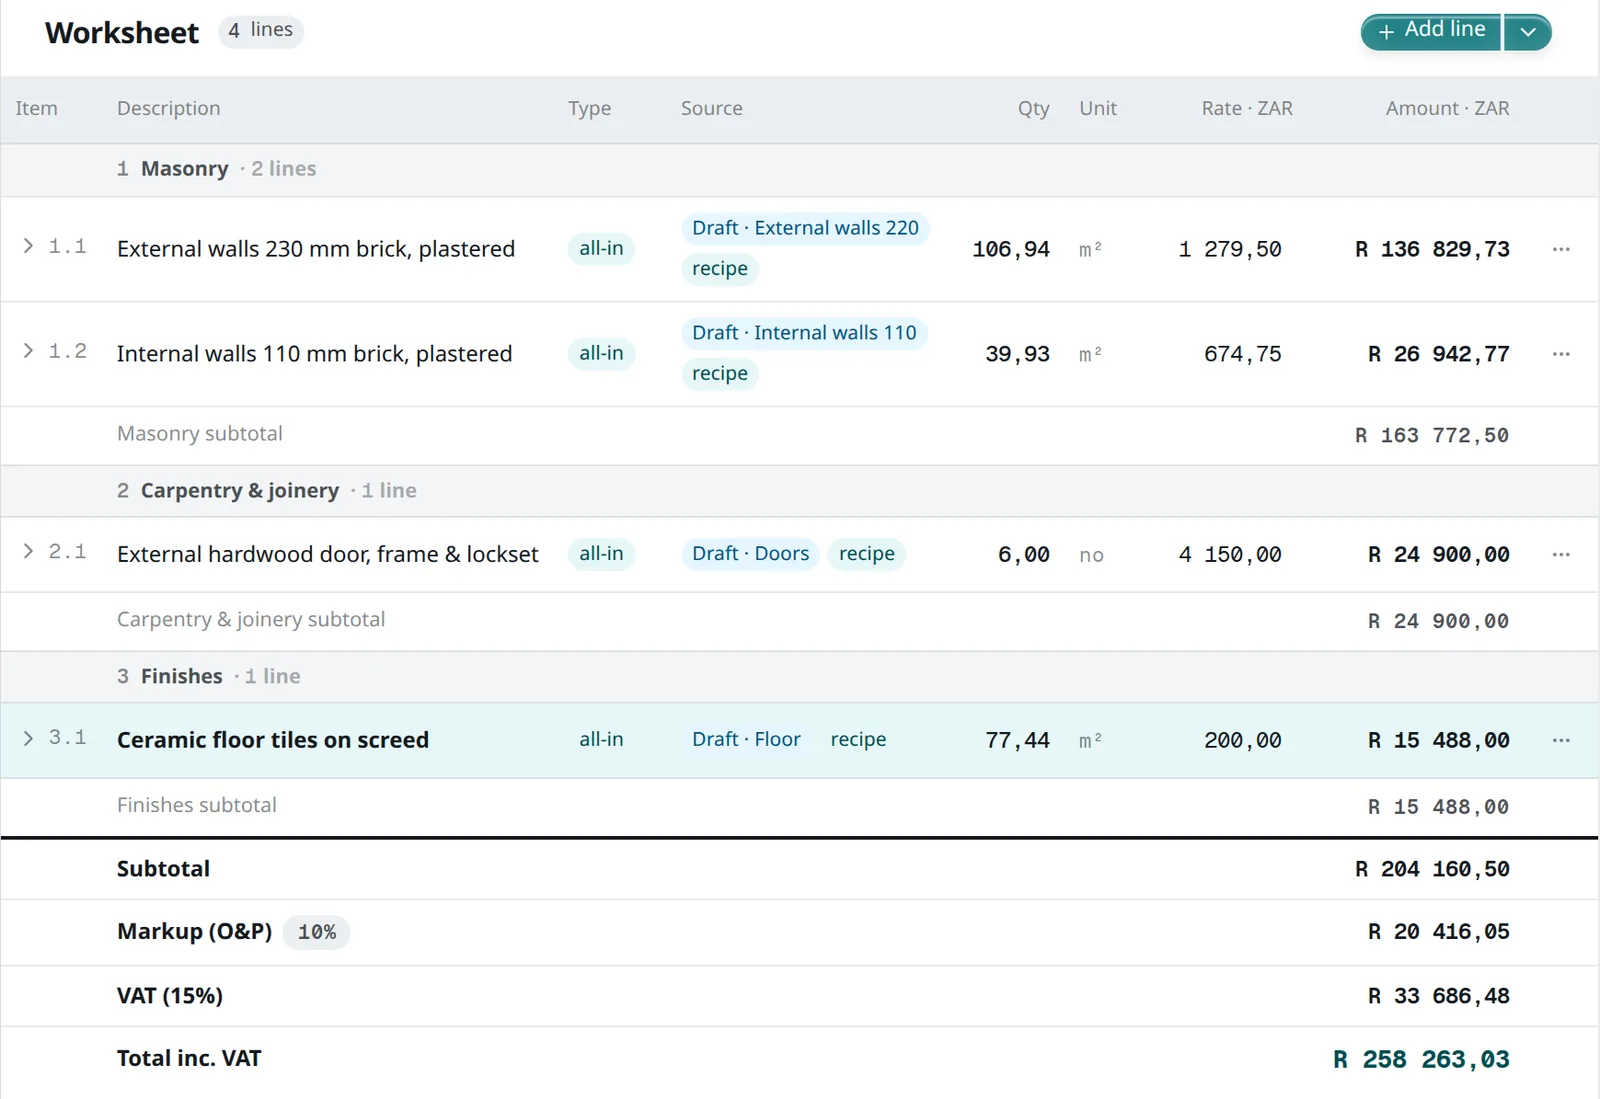Viewport: 1600px width, 1099px height.
Task: Click the all-in type tag on line 1.1
Action: tap(601, 249)
